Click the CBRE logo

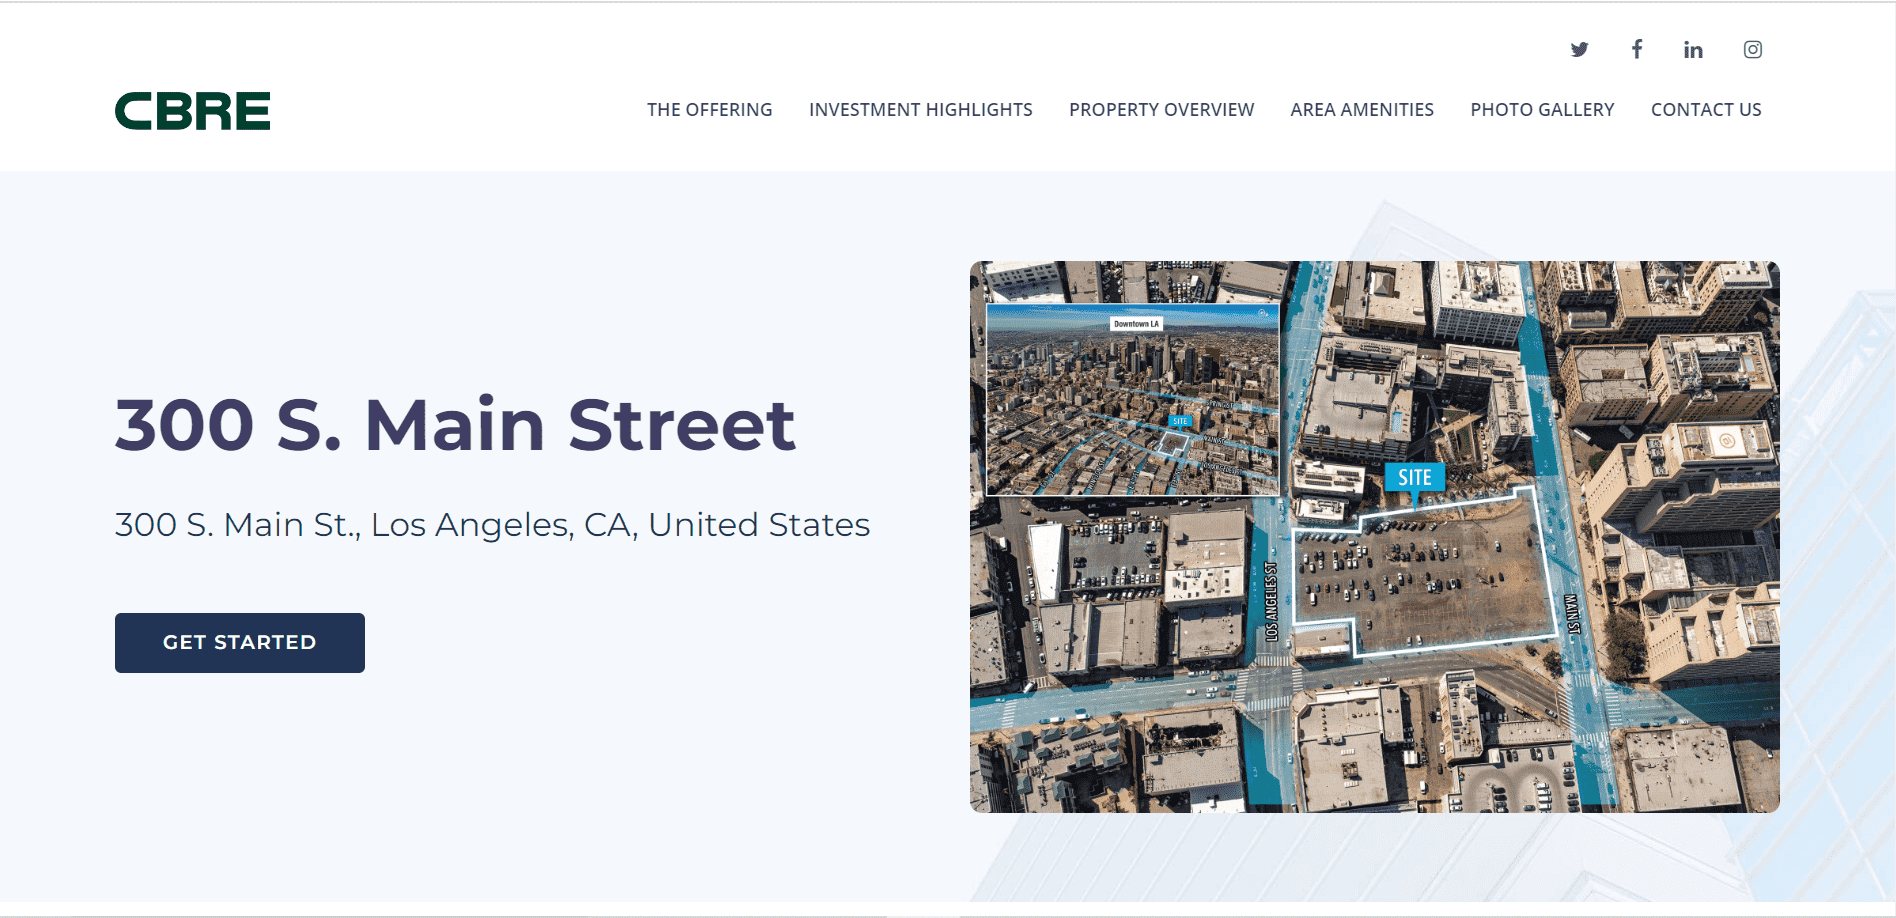[192, 111]
